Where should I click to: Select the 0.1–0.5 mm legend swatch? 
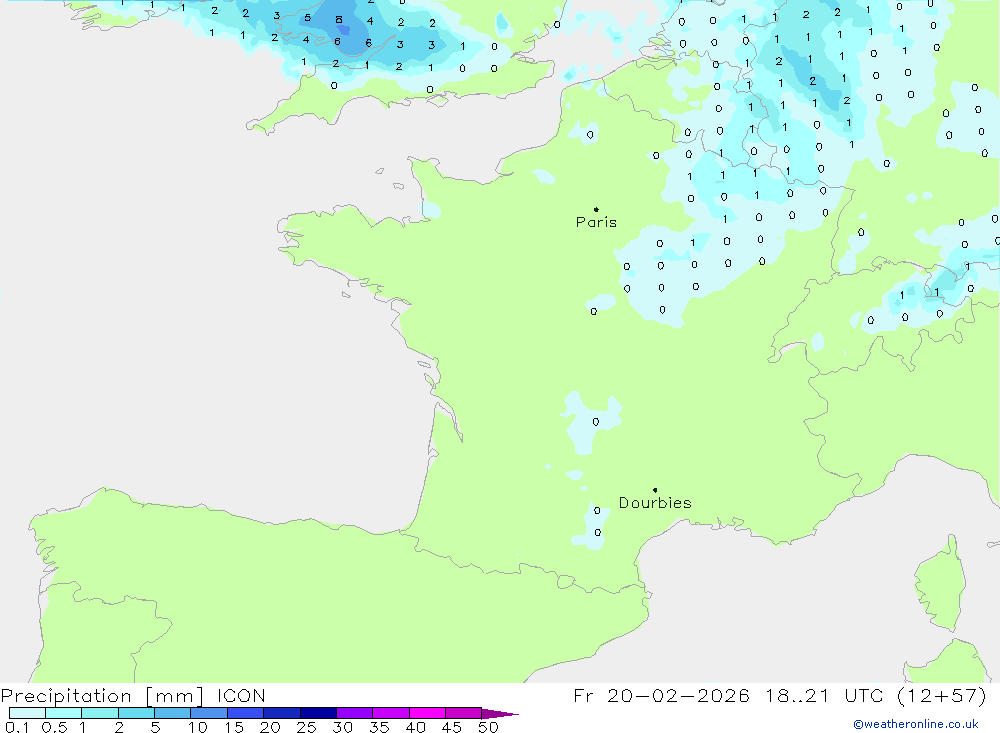click(27, 713)
